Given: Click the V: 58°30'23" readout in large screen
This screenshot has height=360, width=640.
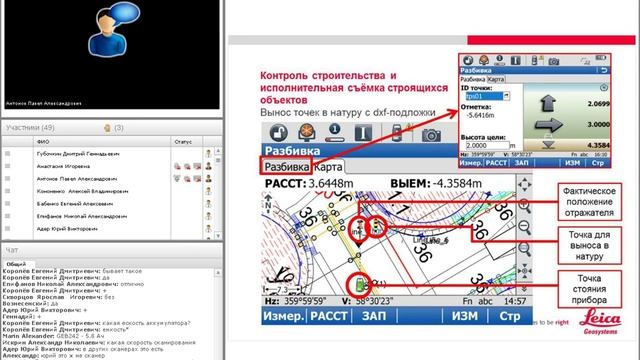Looking at the screenshot, I should (x=367, y=301).
